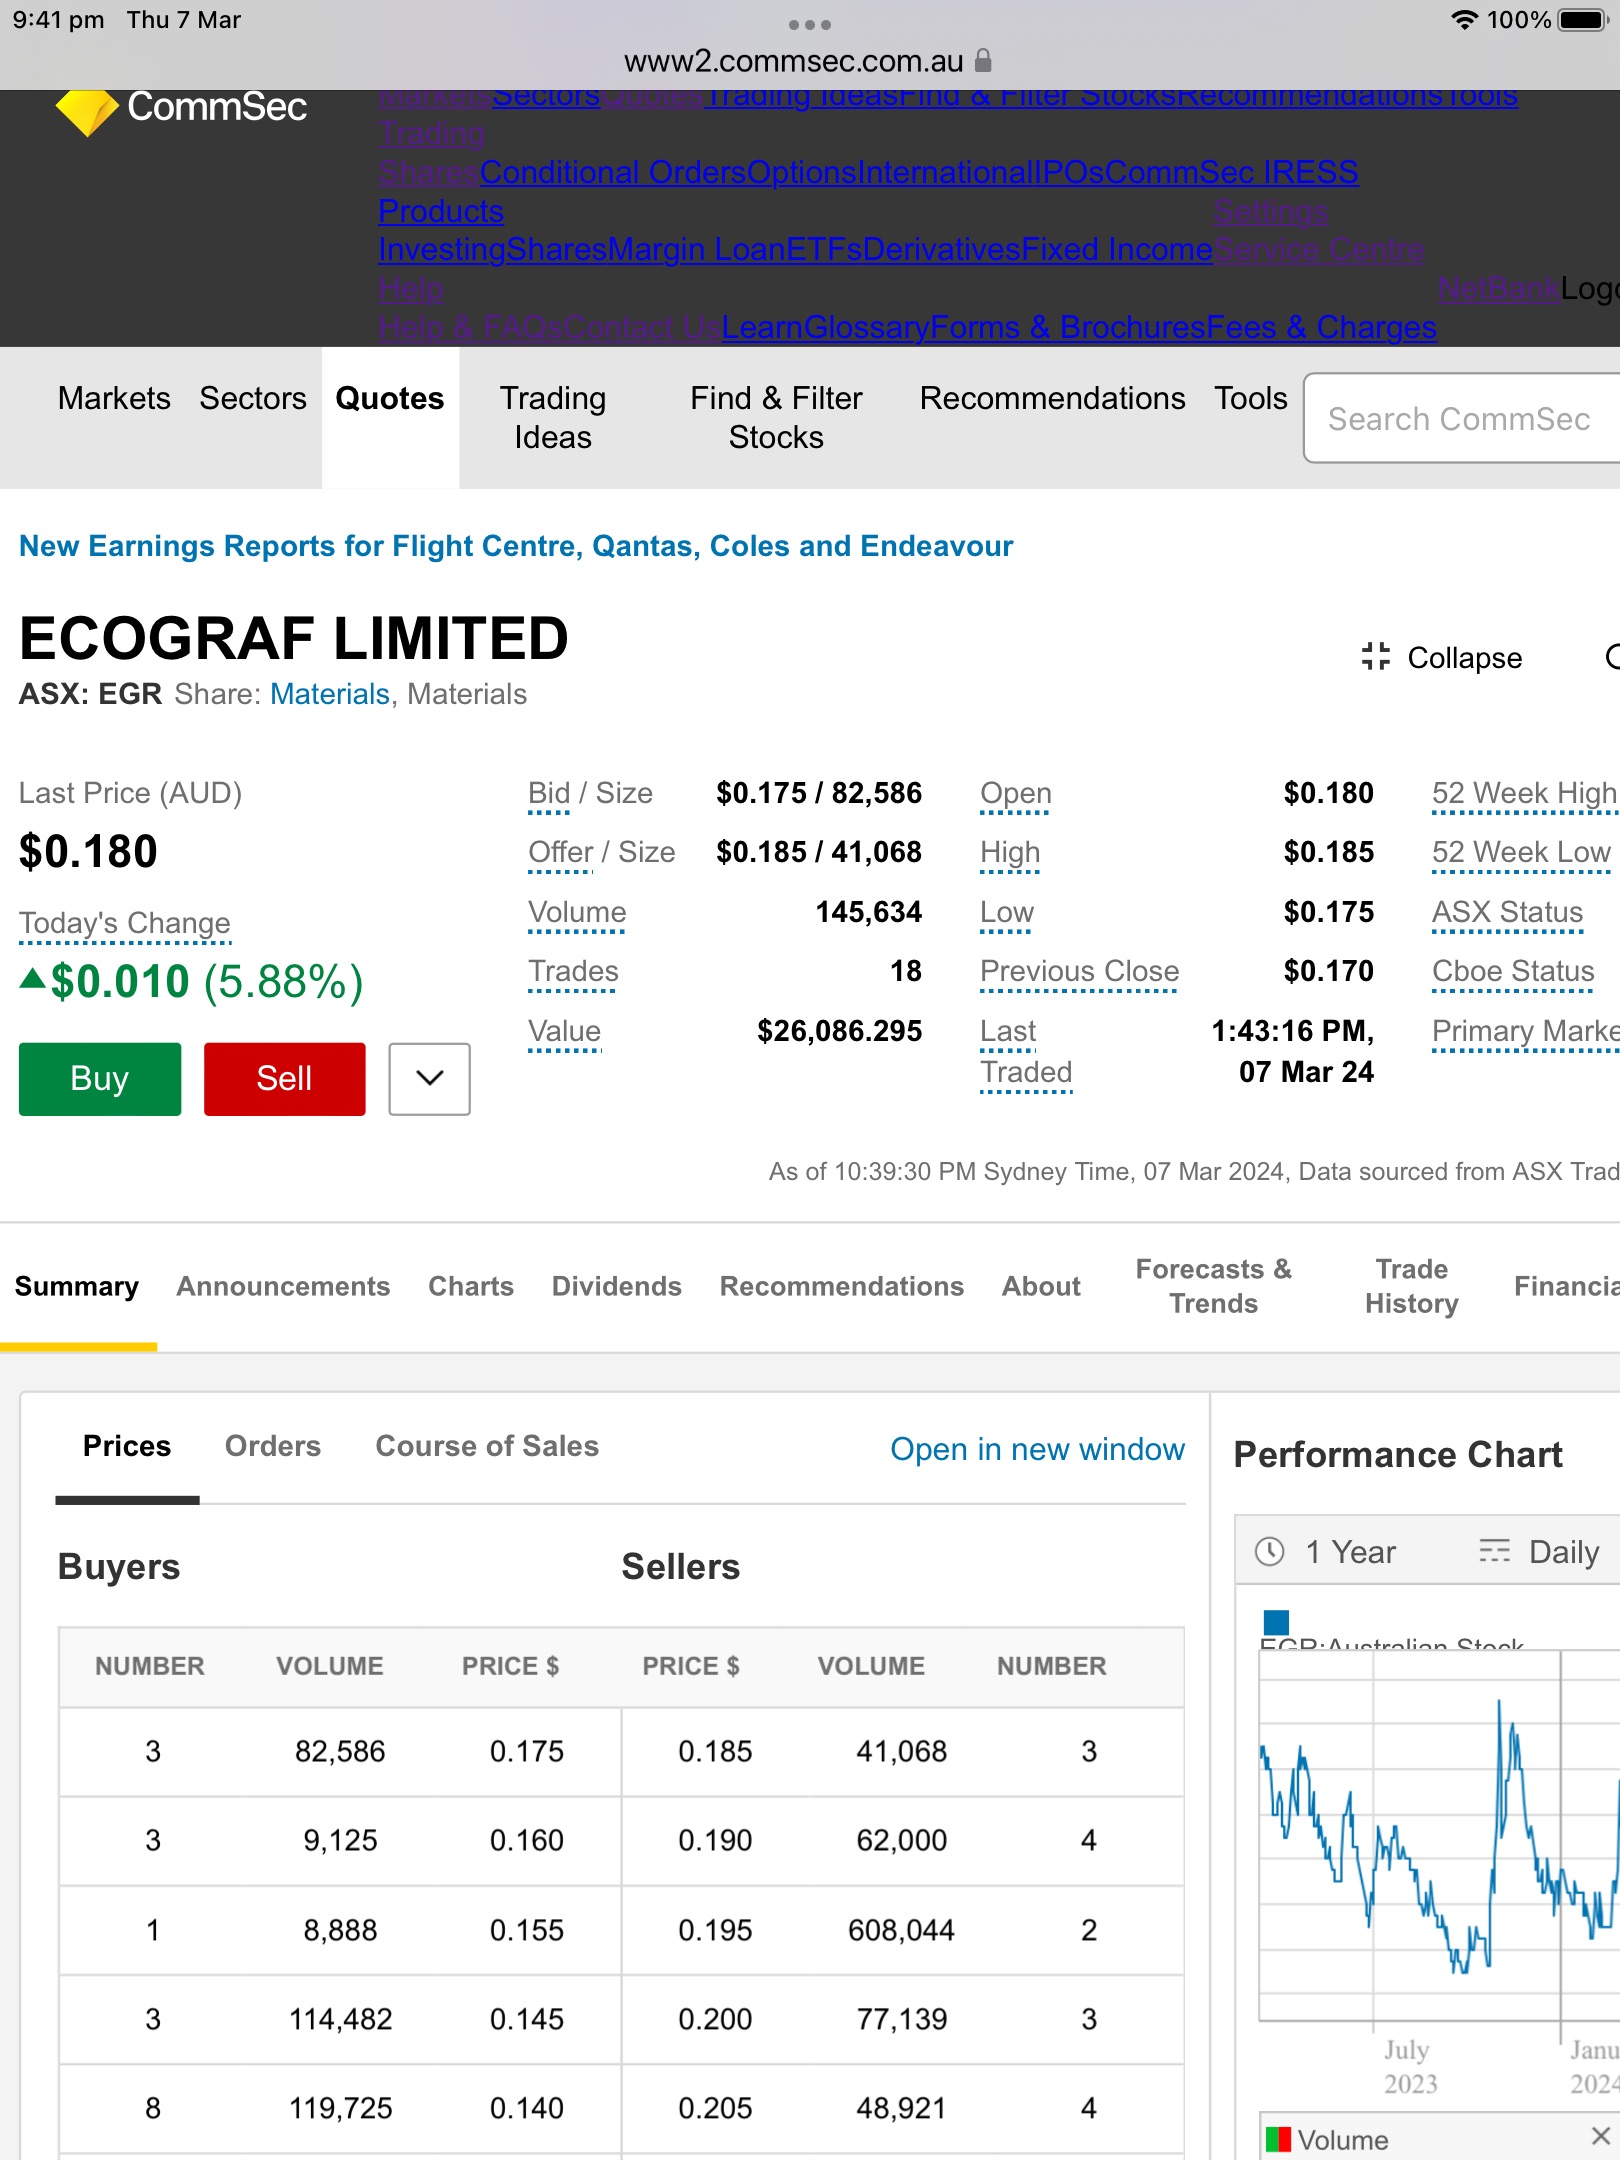Expand the dropdown arrow next to Sell
This screenshot has height=2160, width=1620.
pyautogui.click(x=429, y=1078)
